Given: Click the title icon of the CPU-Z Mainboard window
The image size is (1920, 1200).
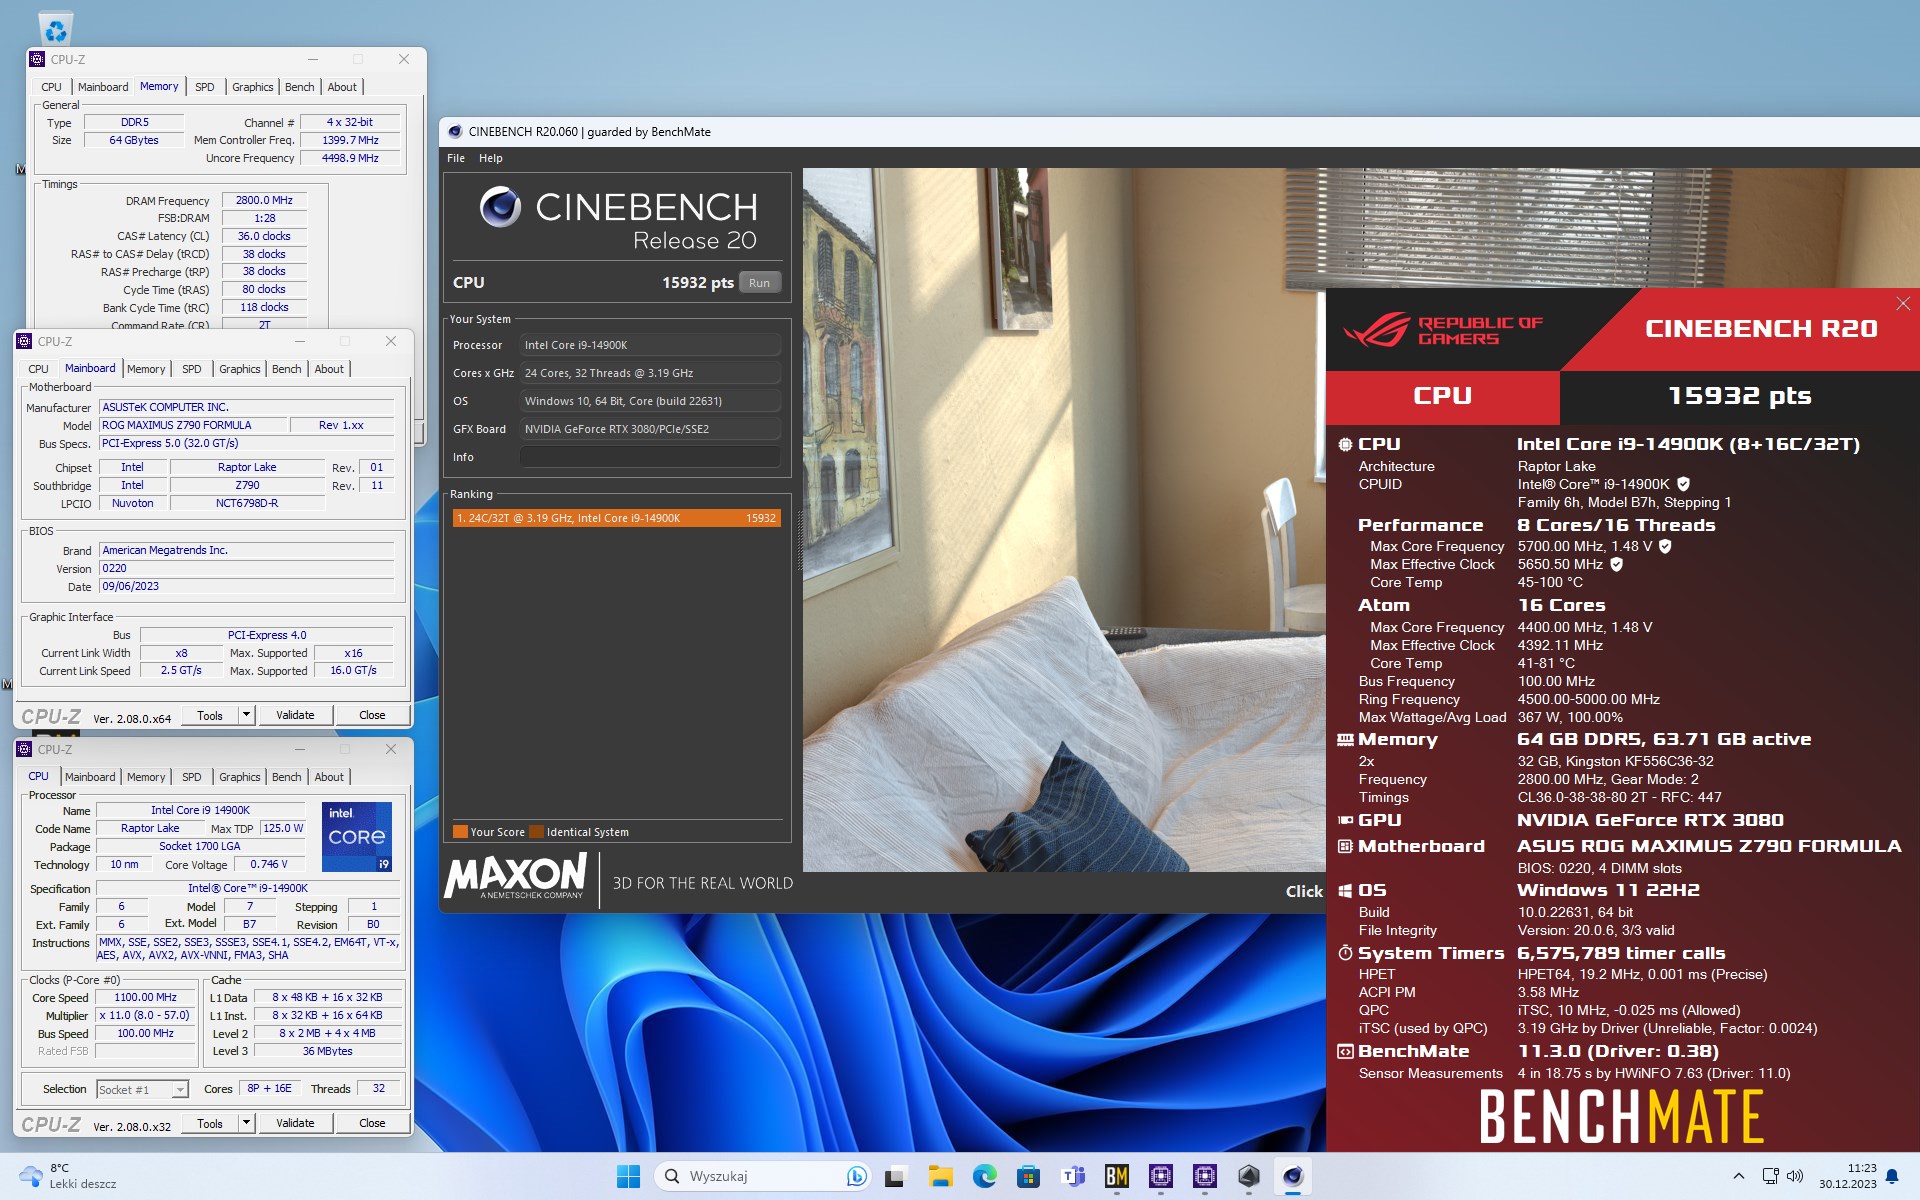Looking at the screenshot, I should 24,341.
